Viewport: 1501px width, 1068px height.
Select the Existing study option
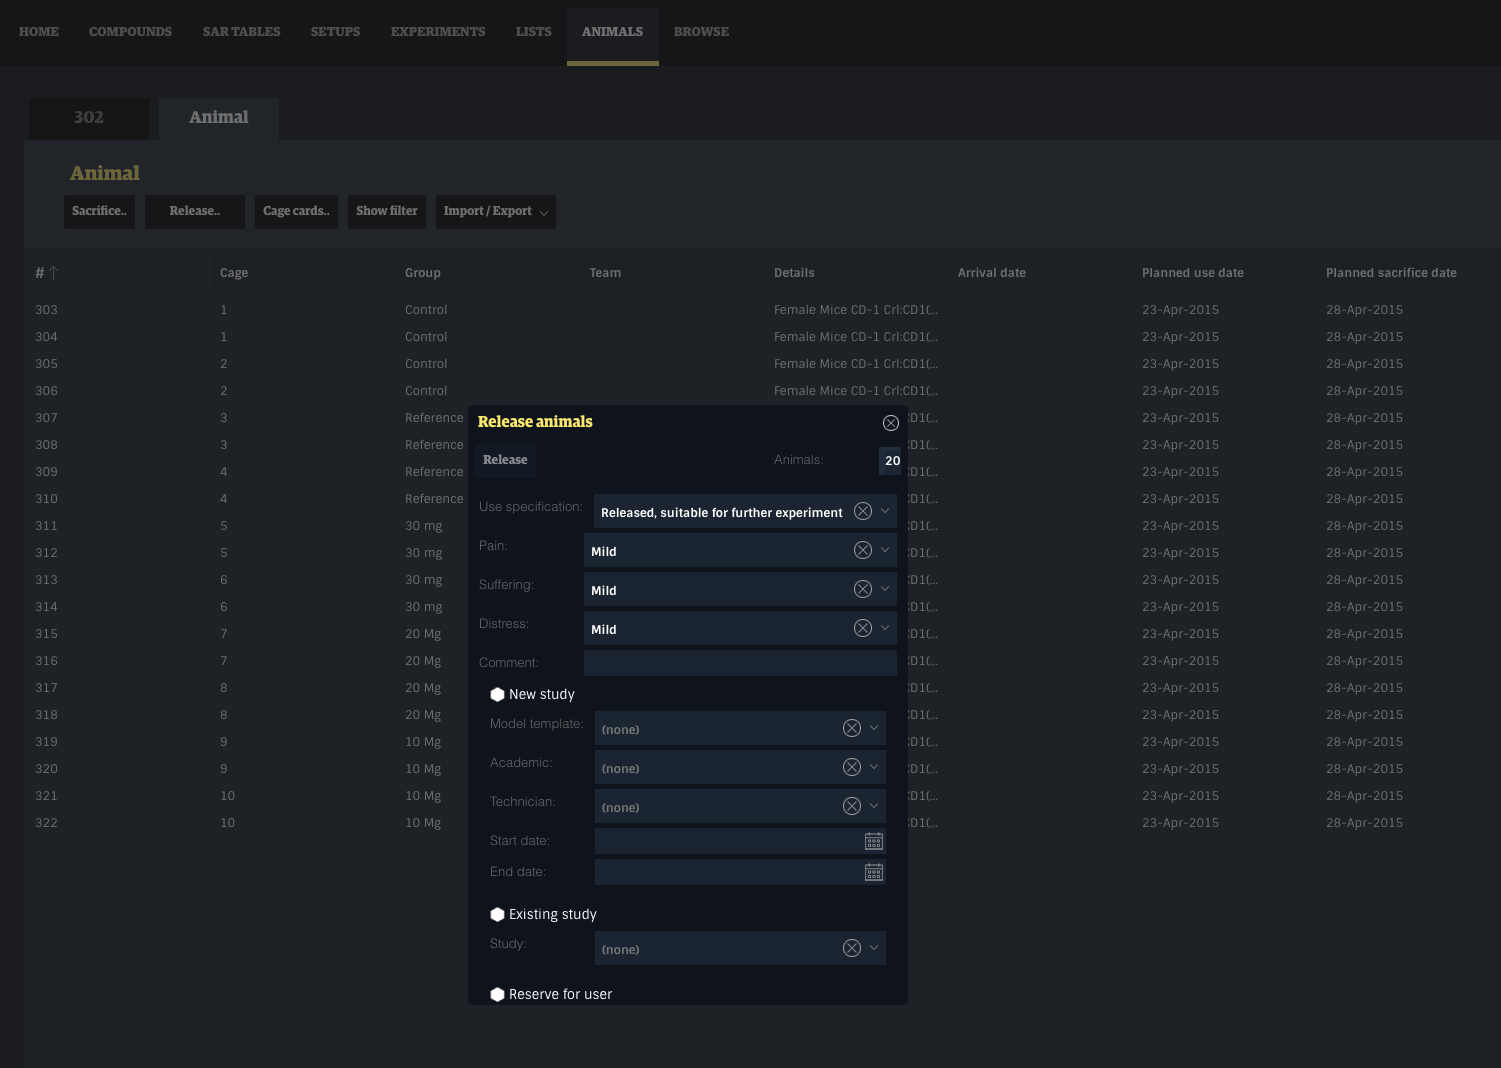pos(497,914)
